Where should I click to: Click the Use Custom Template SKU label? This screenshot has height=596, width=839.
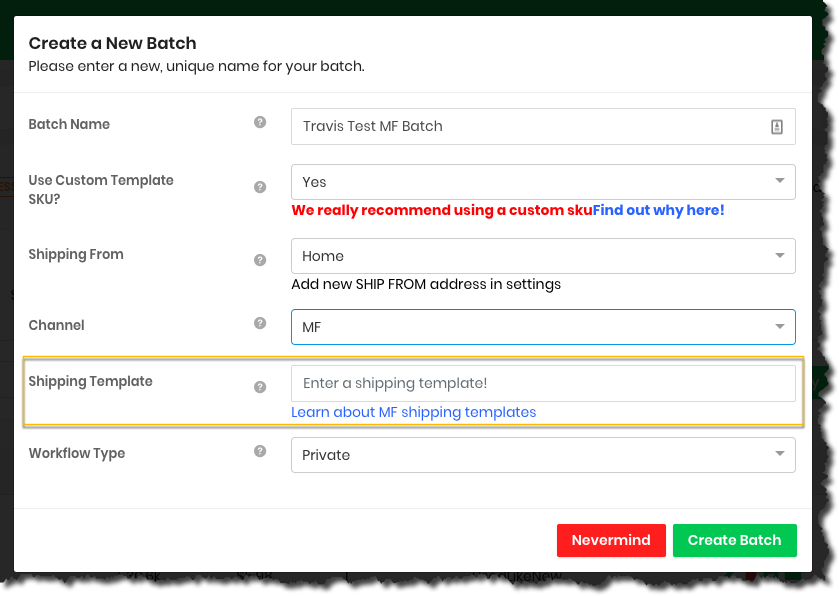pos(101,189)
